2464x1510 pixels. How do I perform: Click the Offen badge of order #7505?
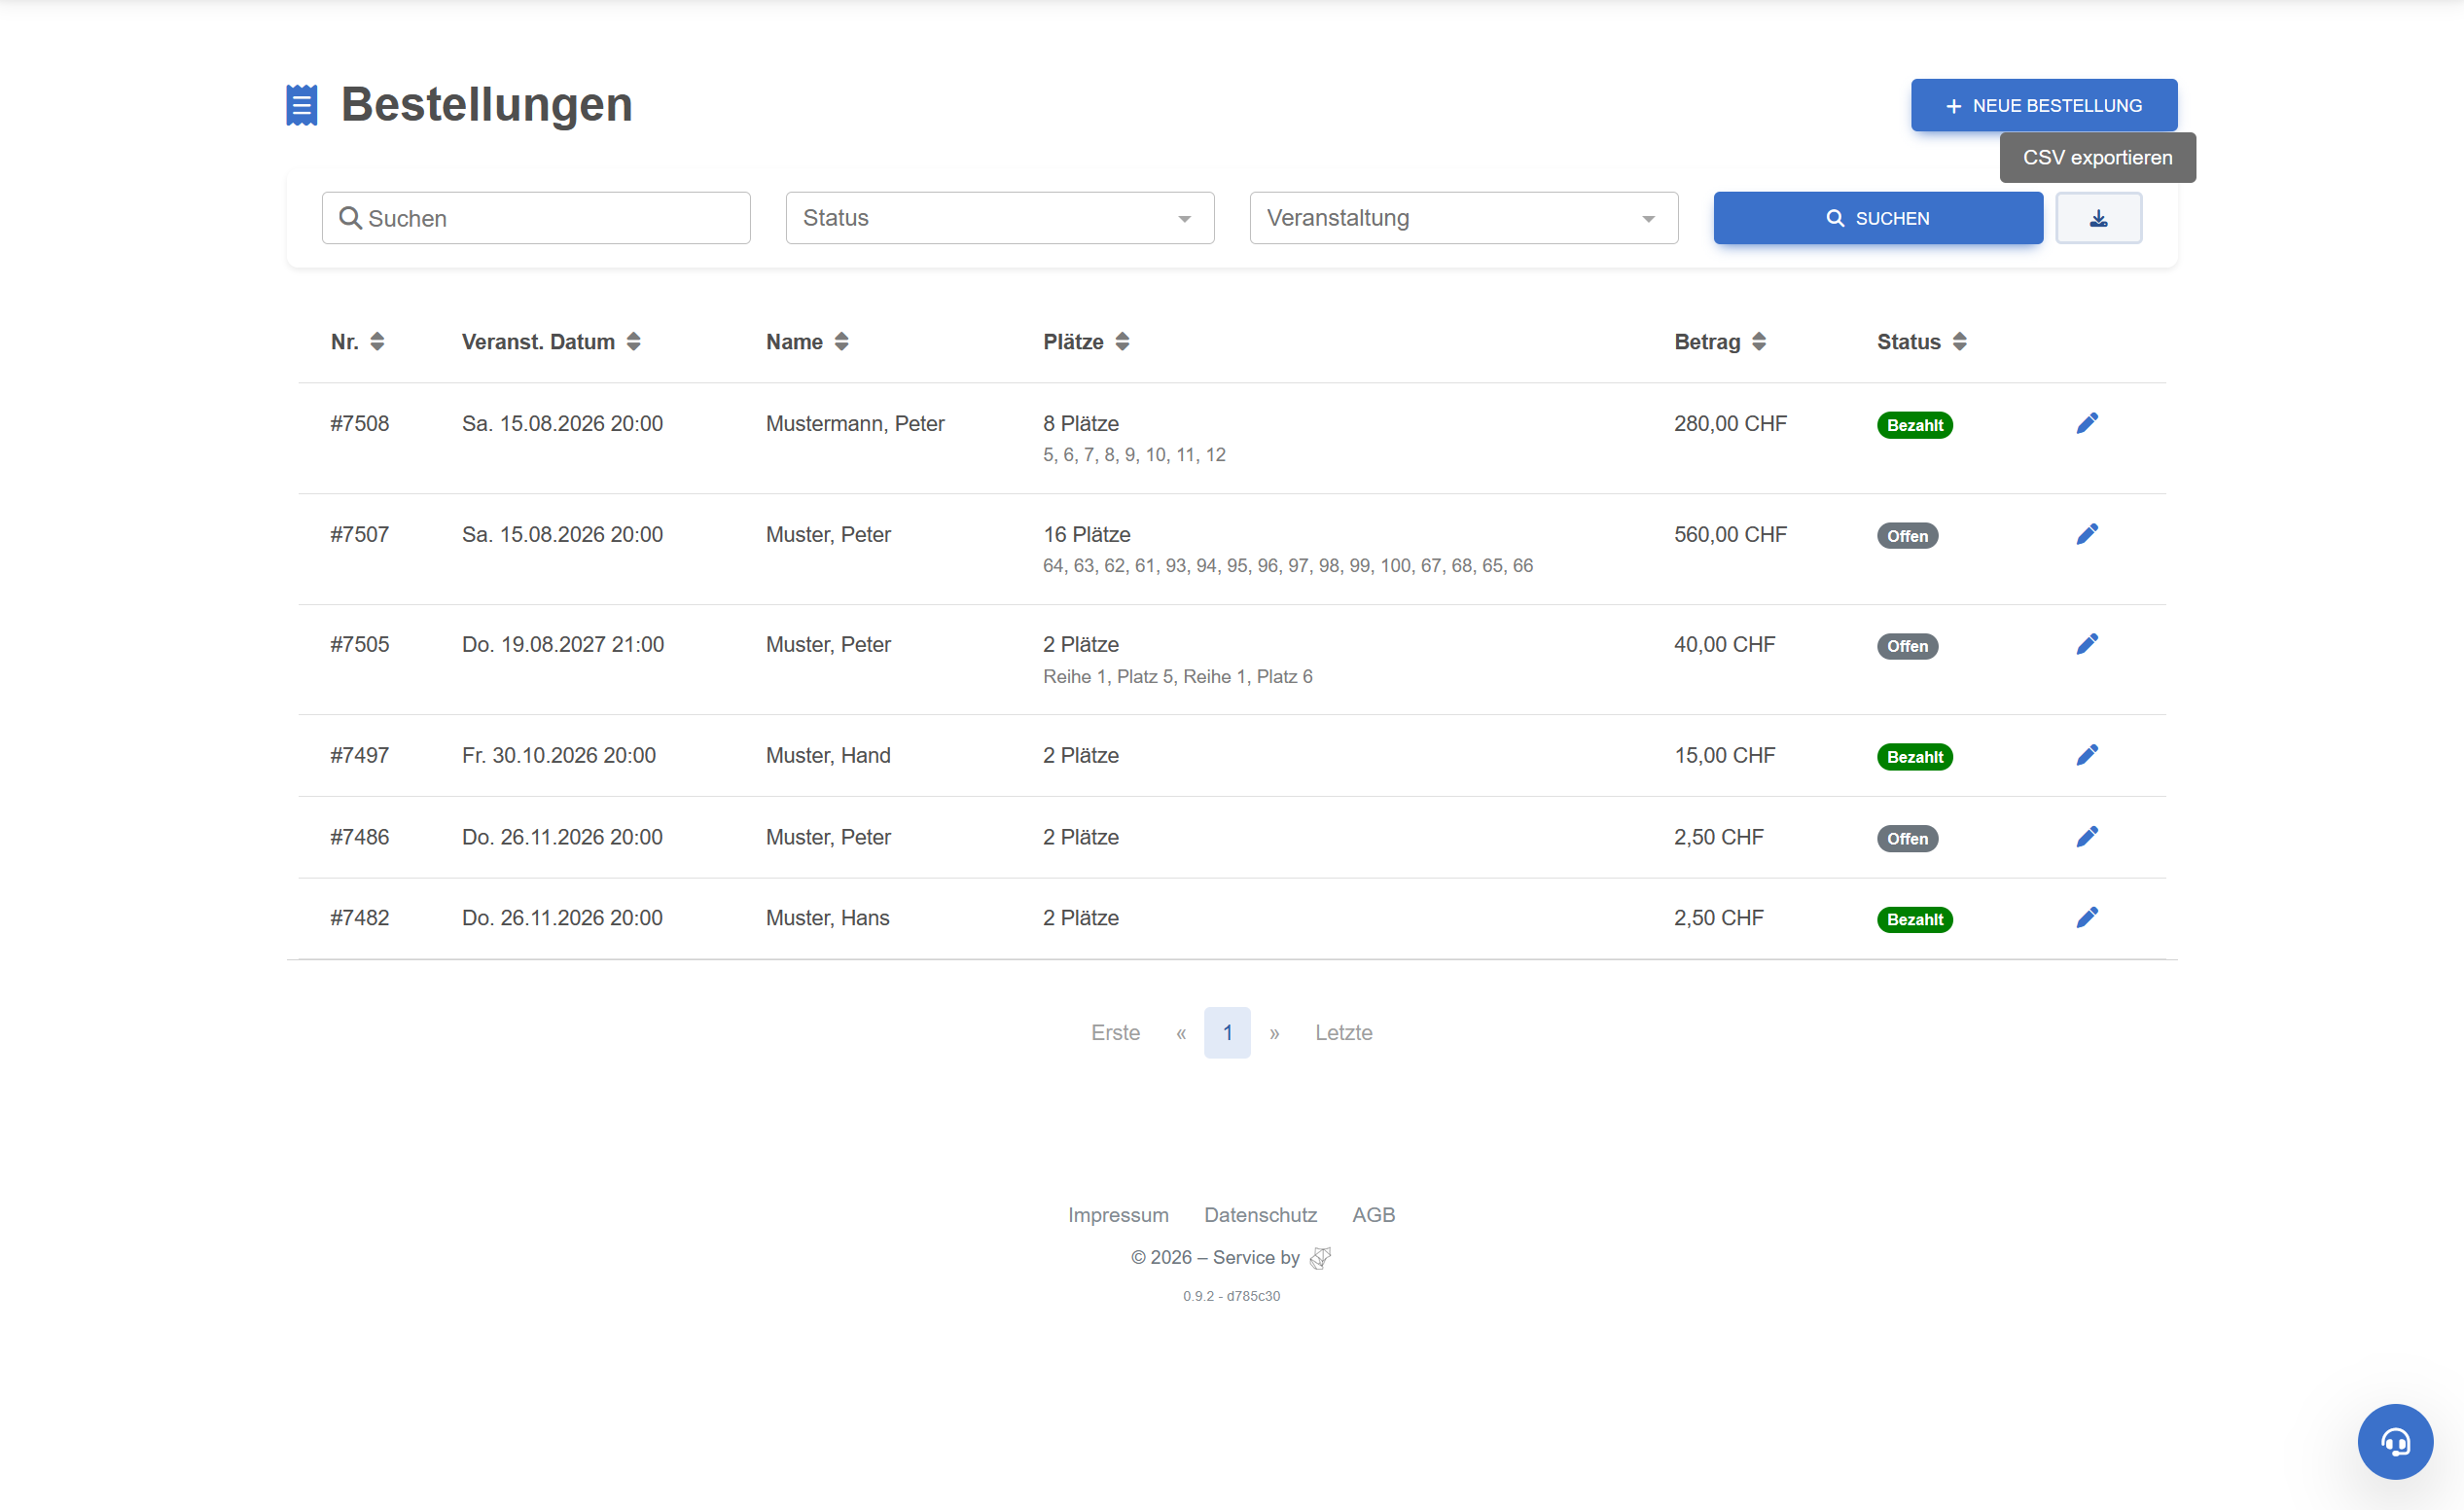[x=1907, y=646]
